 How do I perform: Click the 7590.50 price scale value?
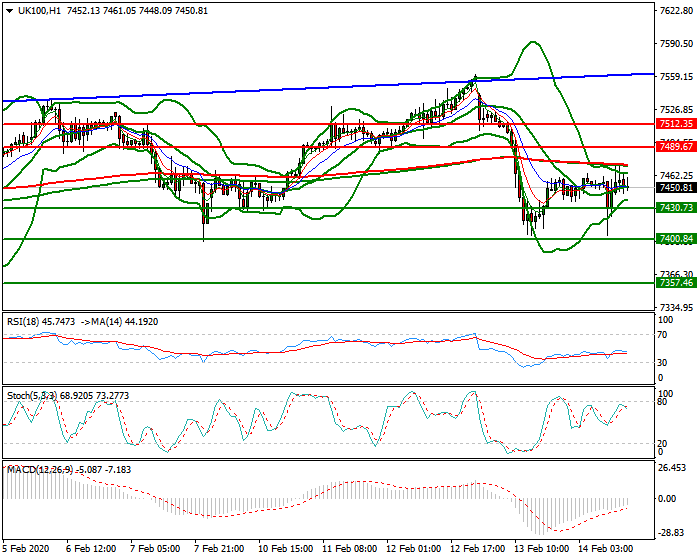coord(676,44)
